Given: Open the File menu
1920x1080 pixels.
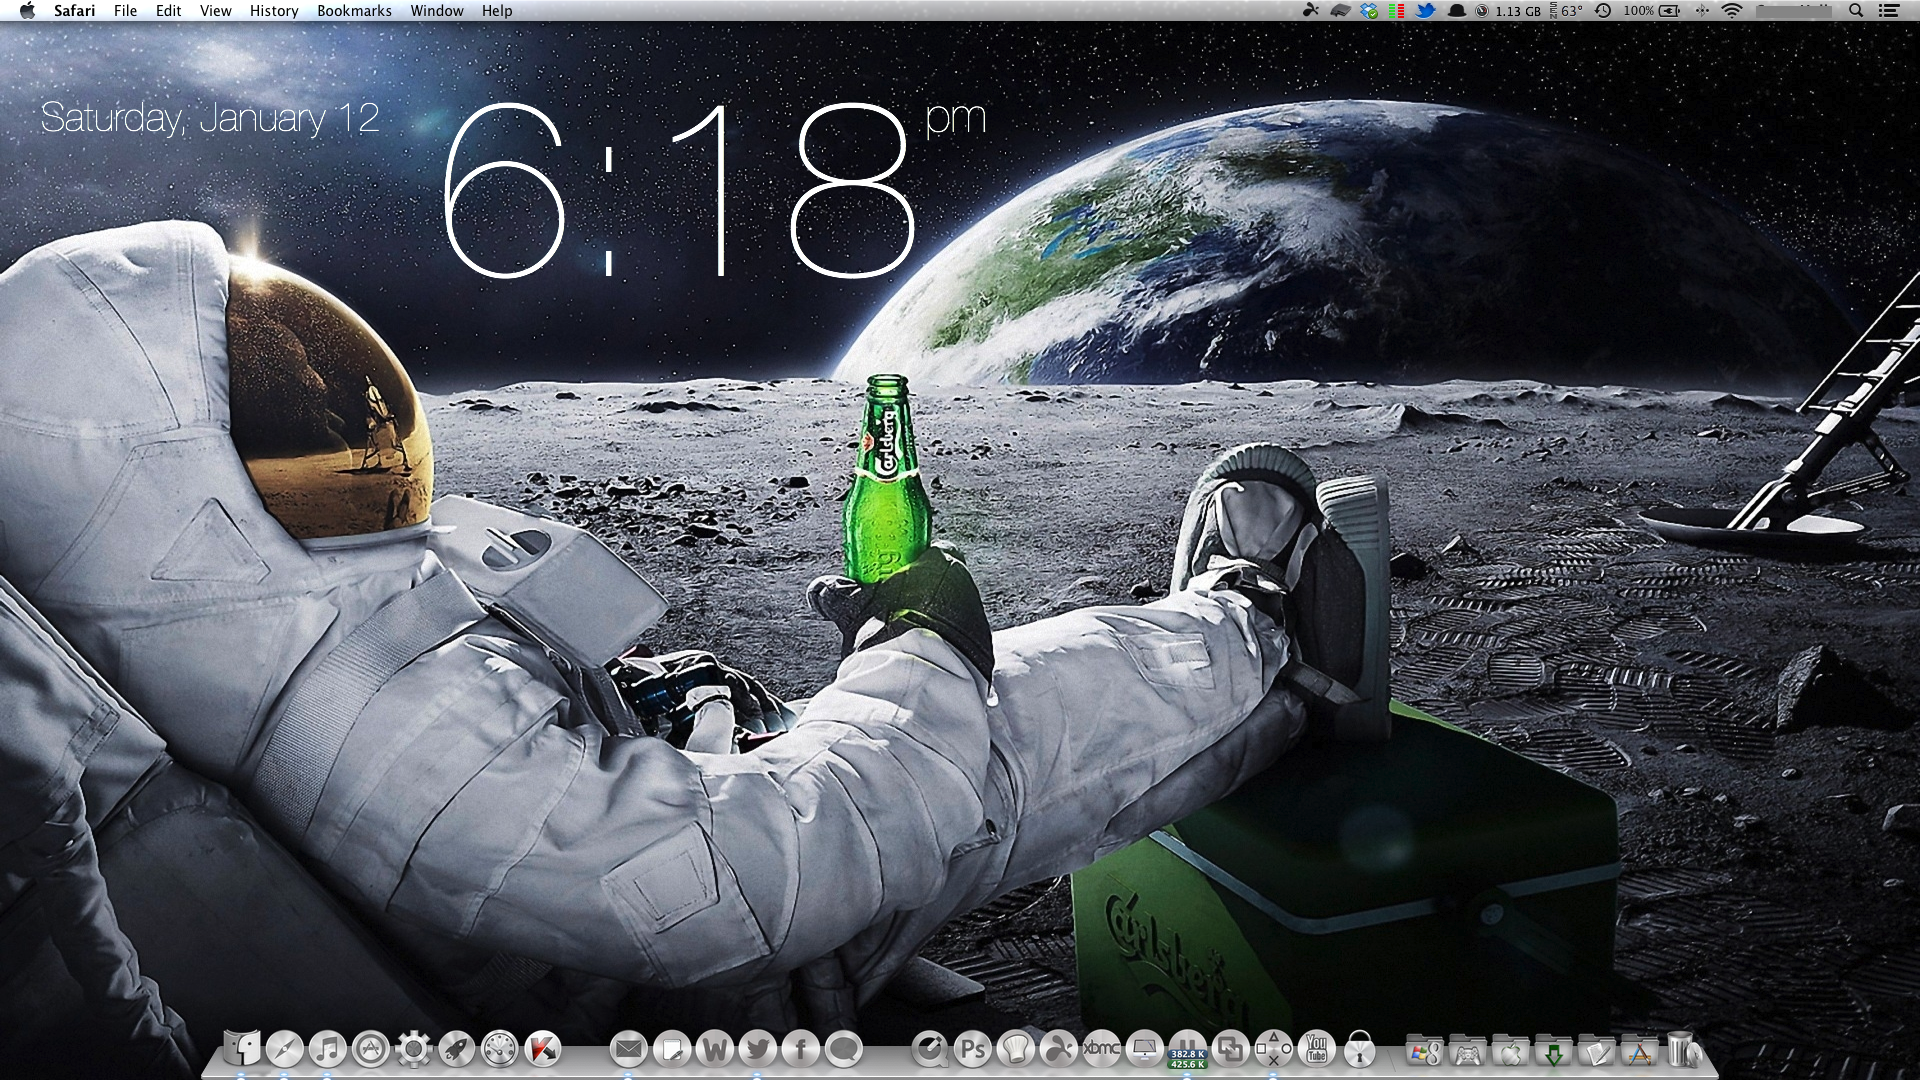Looking at the screenshot, I should [x=126, y=11].
